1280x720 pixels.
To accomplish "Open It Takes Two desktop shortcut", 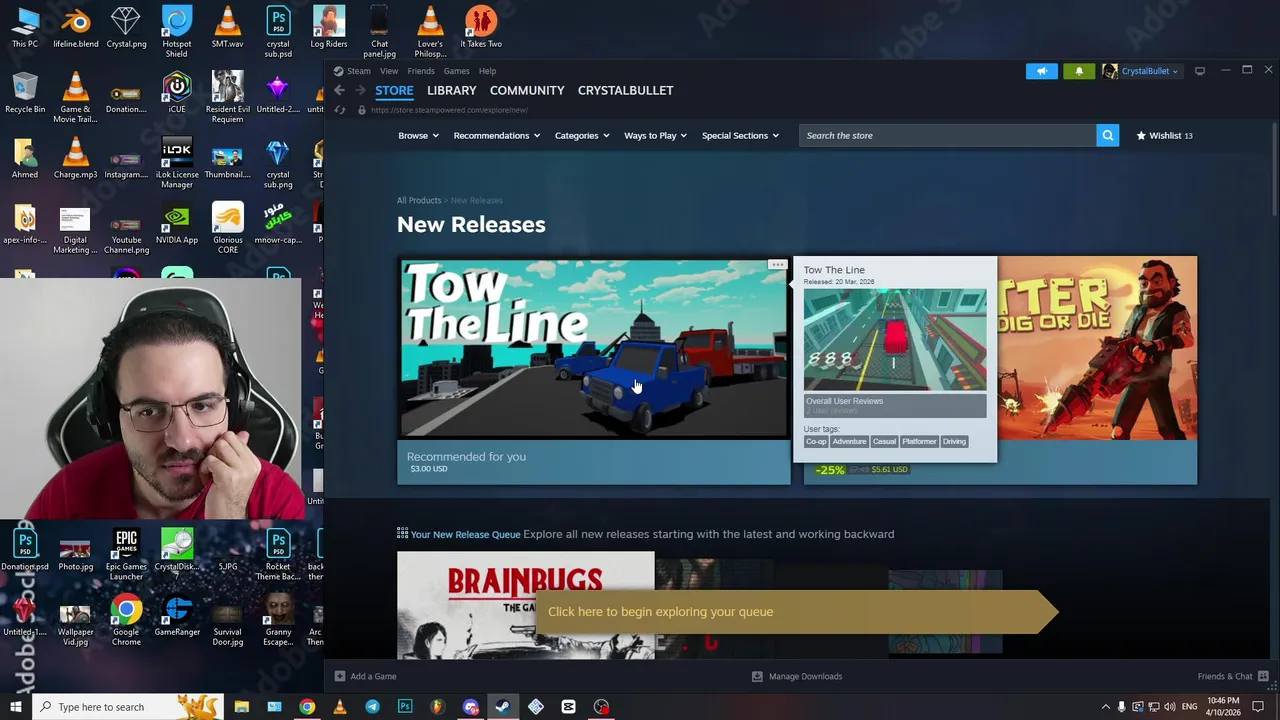I will pos(481,27).
